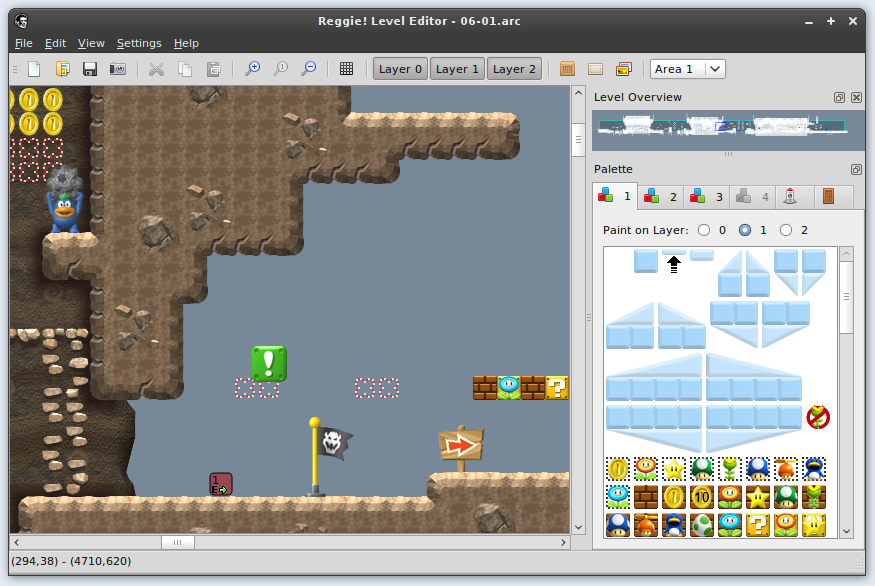Screen dimensions: 875x586
Task: Open the Settings menu
Action: click(139, 43)
